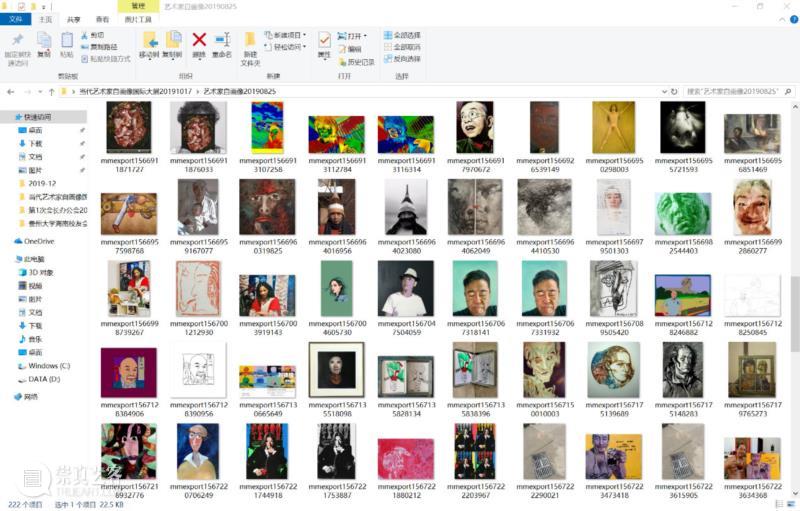Select thumbnail mmexport1566917970672 cartoon glasses face
The image size is (800, 511).
click(476, 137)
